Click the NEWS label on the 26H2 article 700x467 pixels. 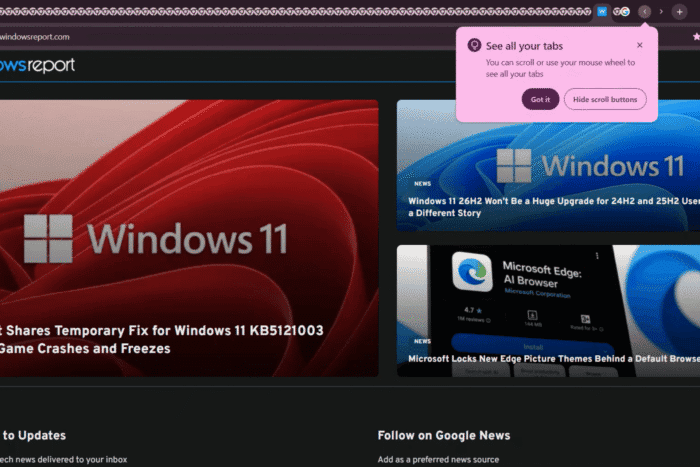[x=422, y=183]
